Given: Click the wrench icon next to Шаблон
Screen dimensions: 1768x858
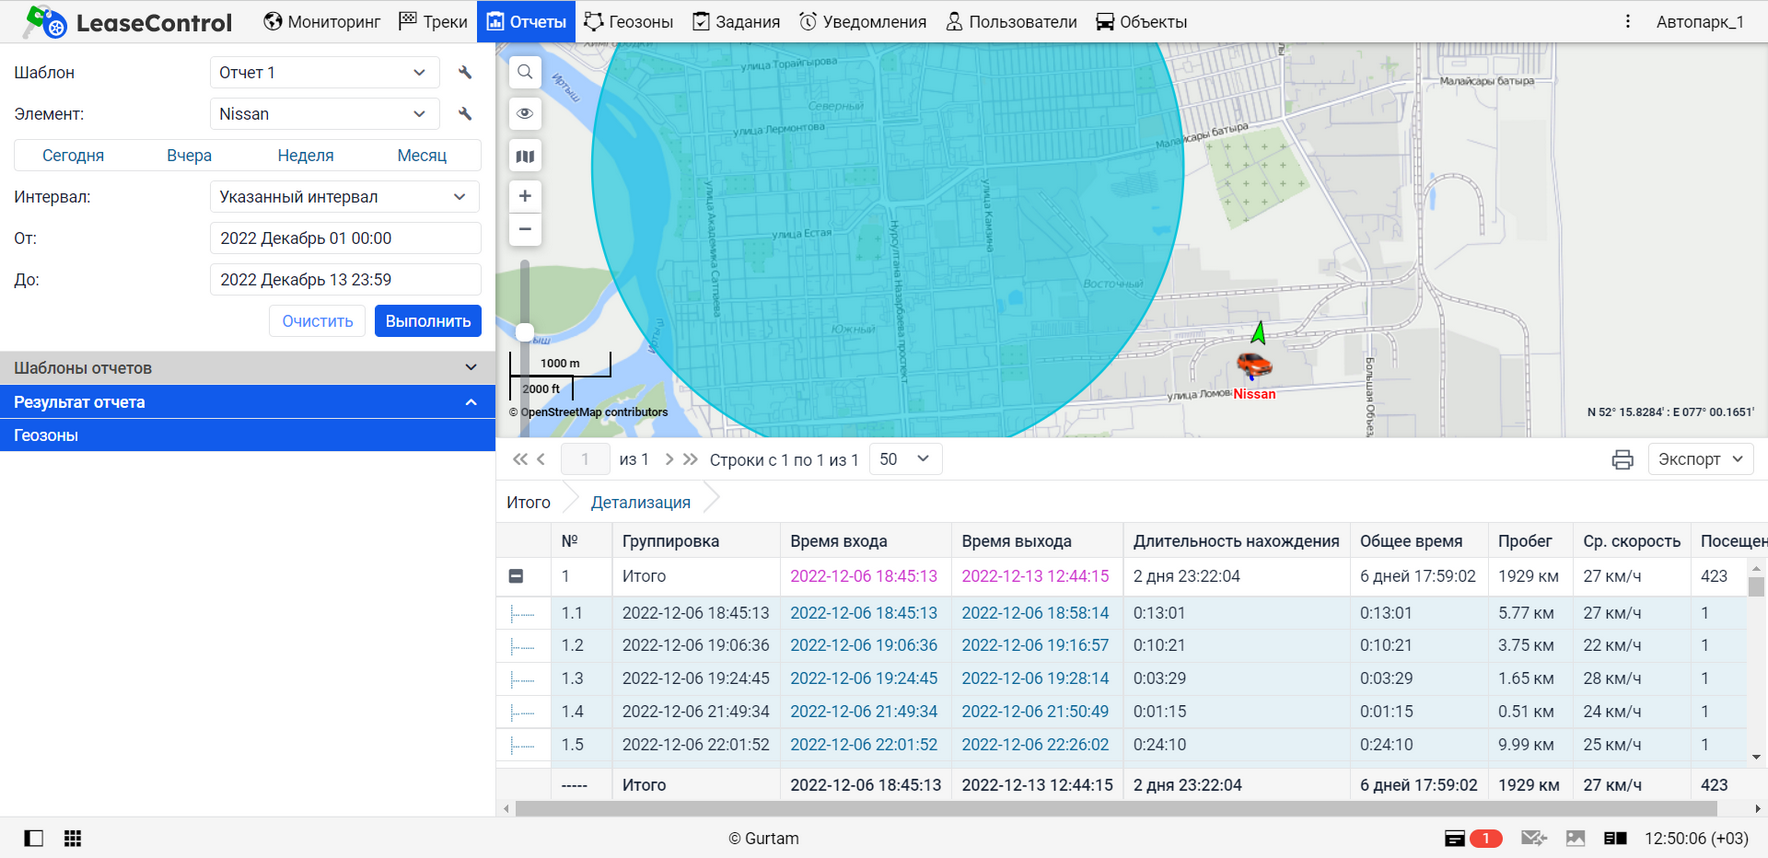Looking at the screenshot, I should click(x=465, y=73).
